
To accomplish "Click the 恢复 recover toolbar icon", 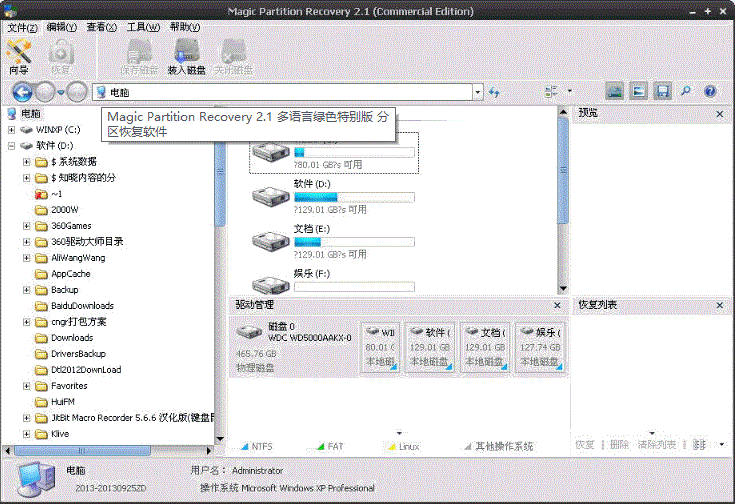I will pos(61,57).
